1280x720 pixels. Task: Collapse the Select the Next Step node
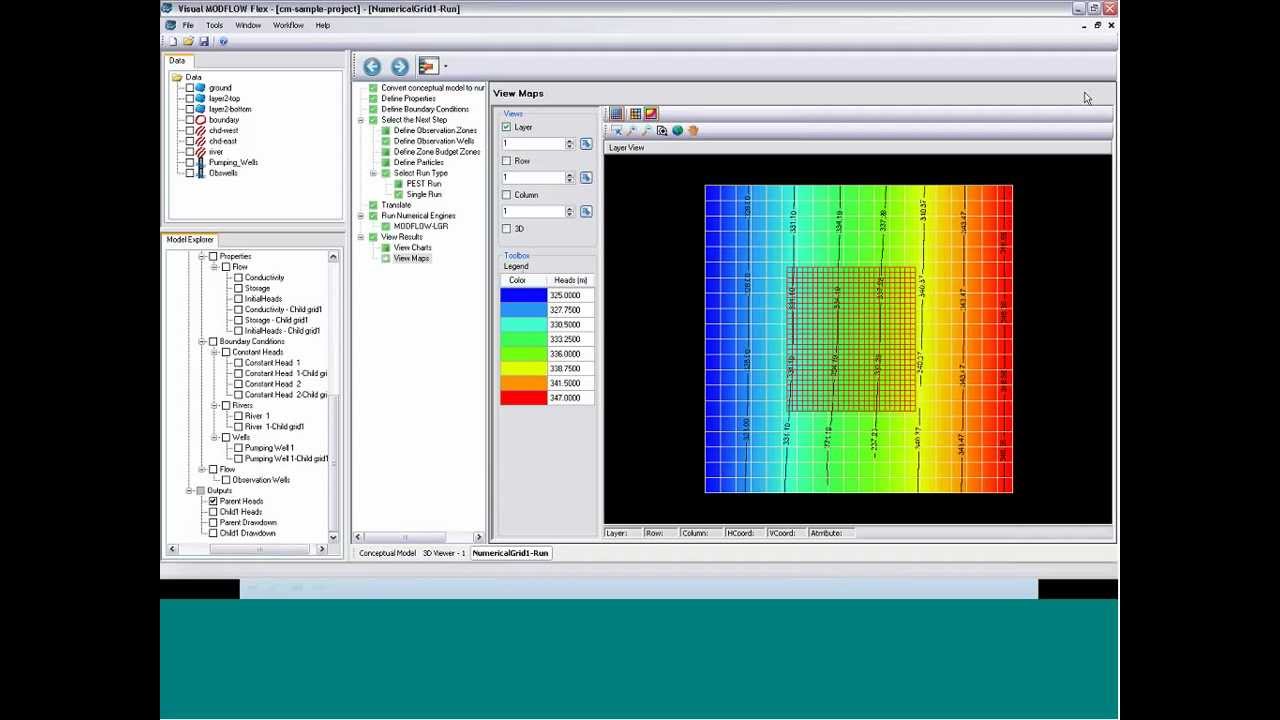361,120
